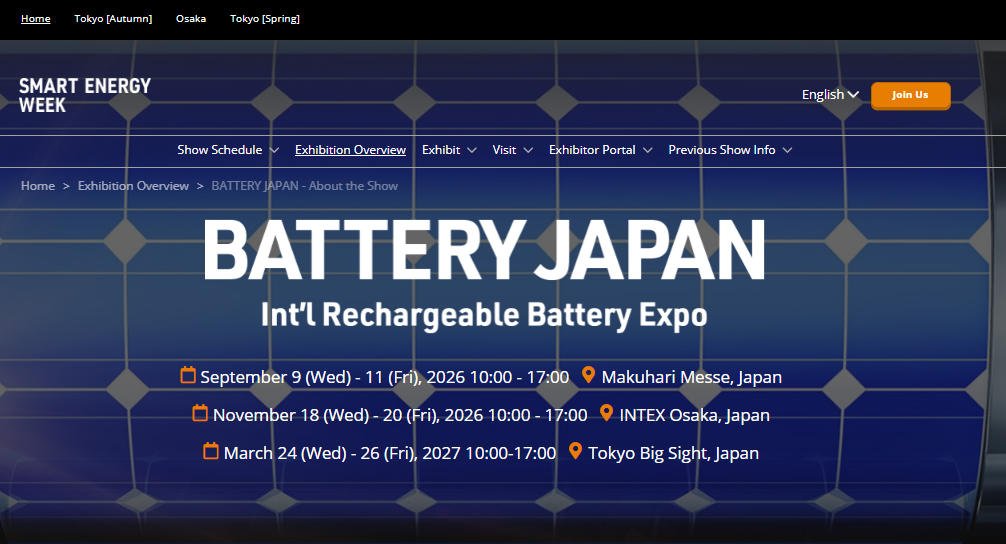Open the Smart Energy Week logo

85,96
